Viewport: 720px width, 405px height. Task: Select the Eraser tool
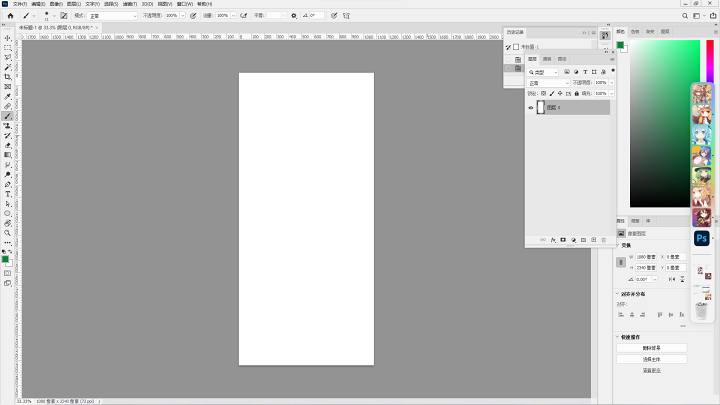click(8, 145)
